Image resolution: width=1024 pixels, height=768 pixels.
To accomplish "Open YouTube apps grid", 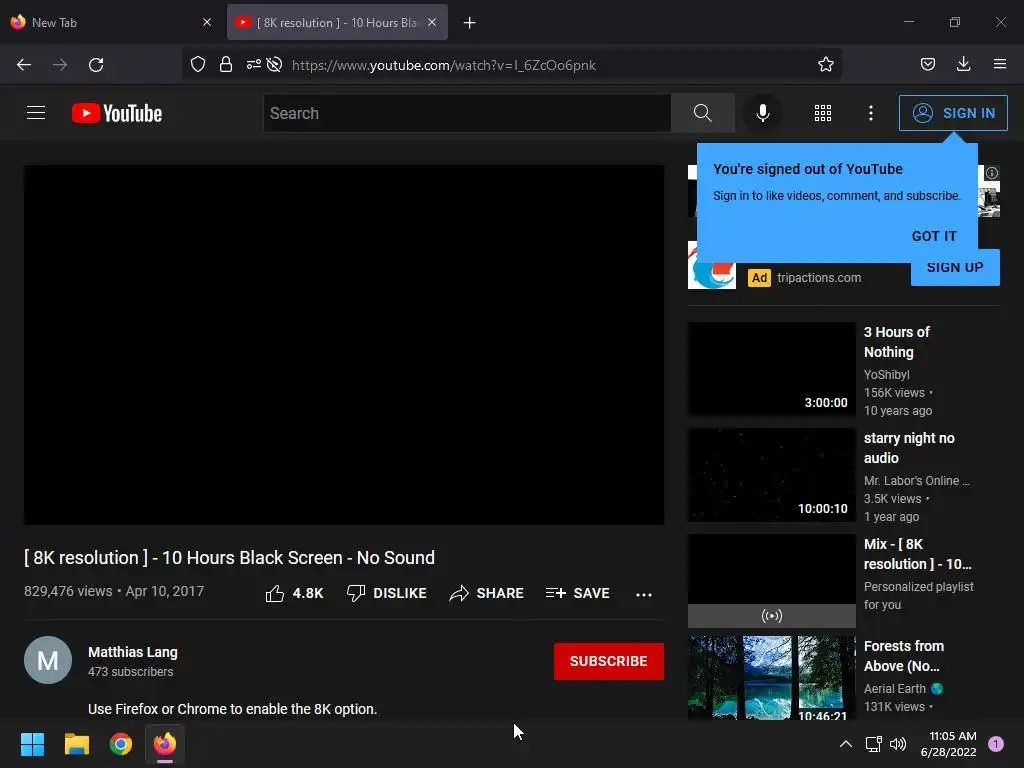I will click(x=823, y=113).
